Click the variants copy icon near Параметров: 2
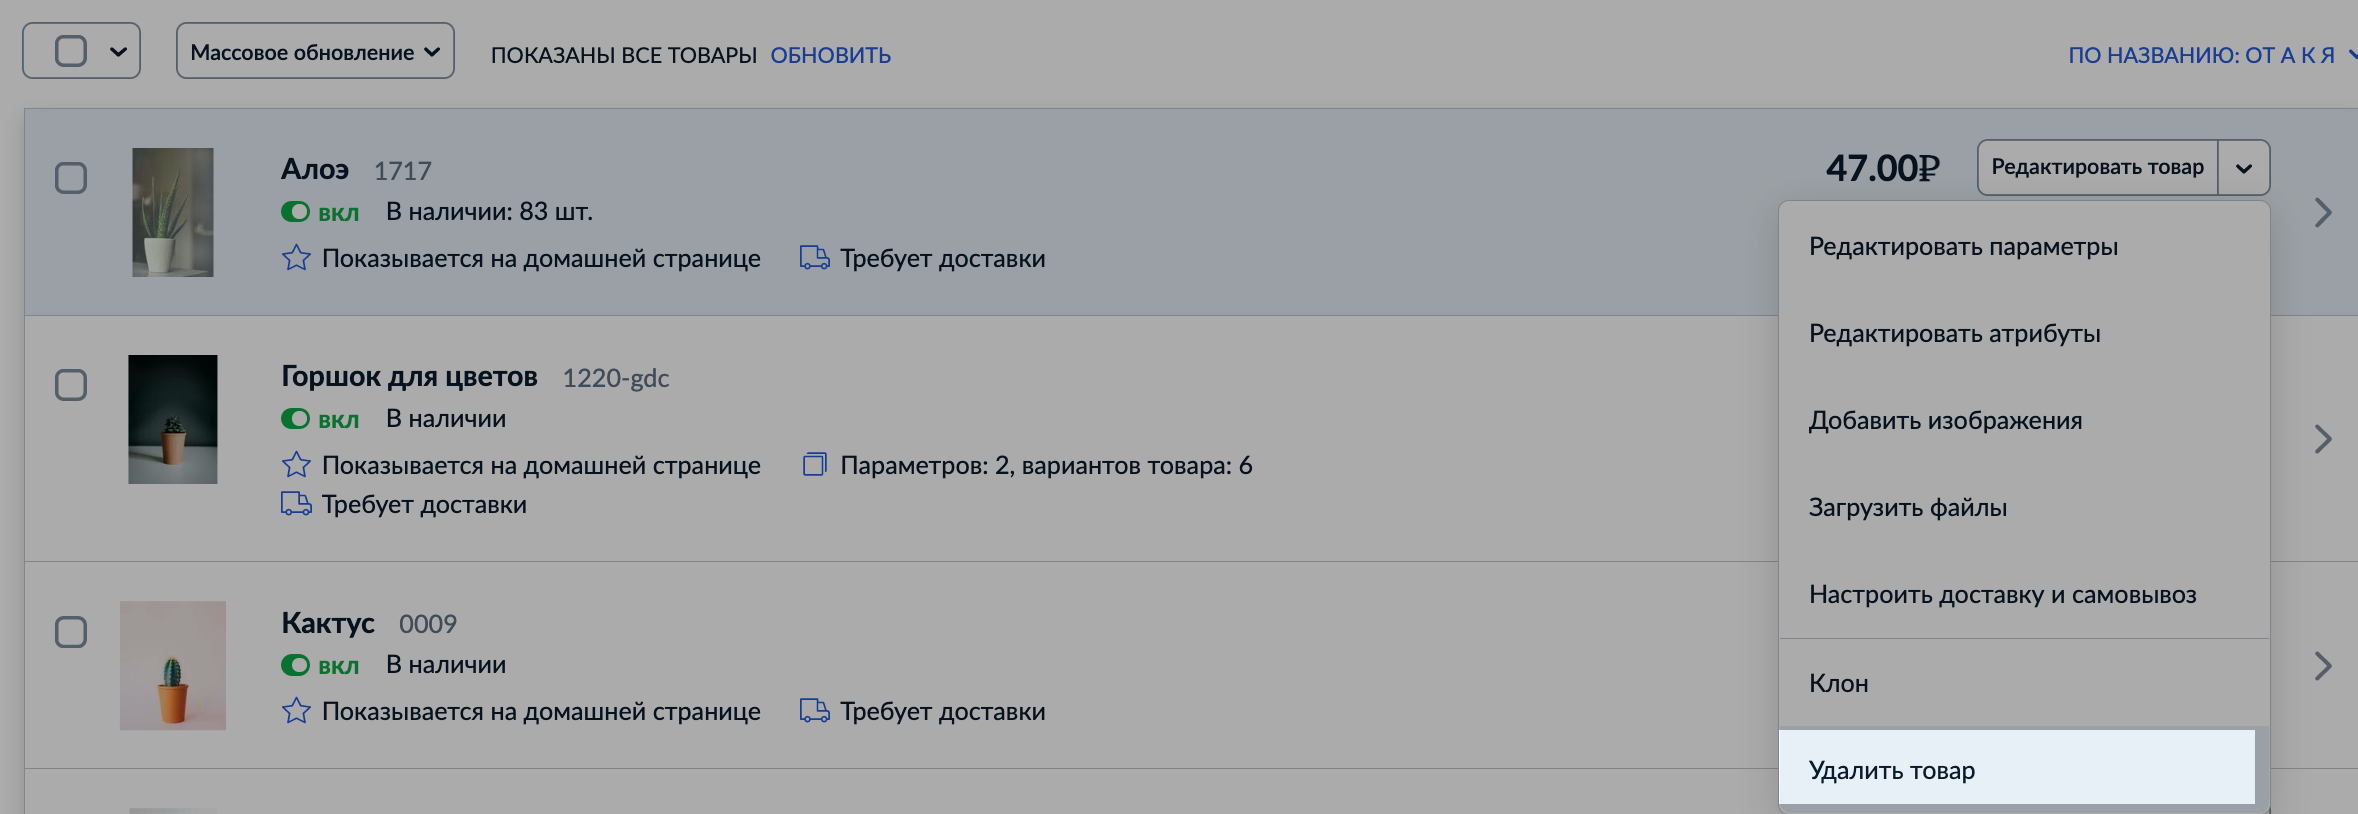Screen dimensions: 2358x814 click(x=814, y=465)
